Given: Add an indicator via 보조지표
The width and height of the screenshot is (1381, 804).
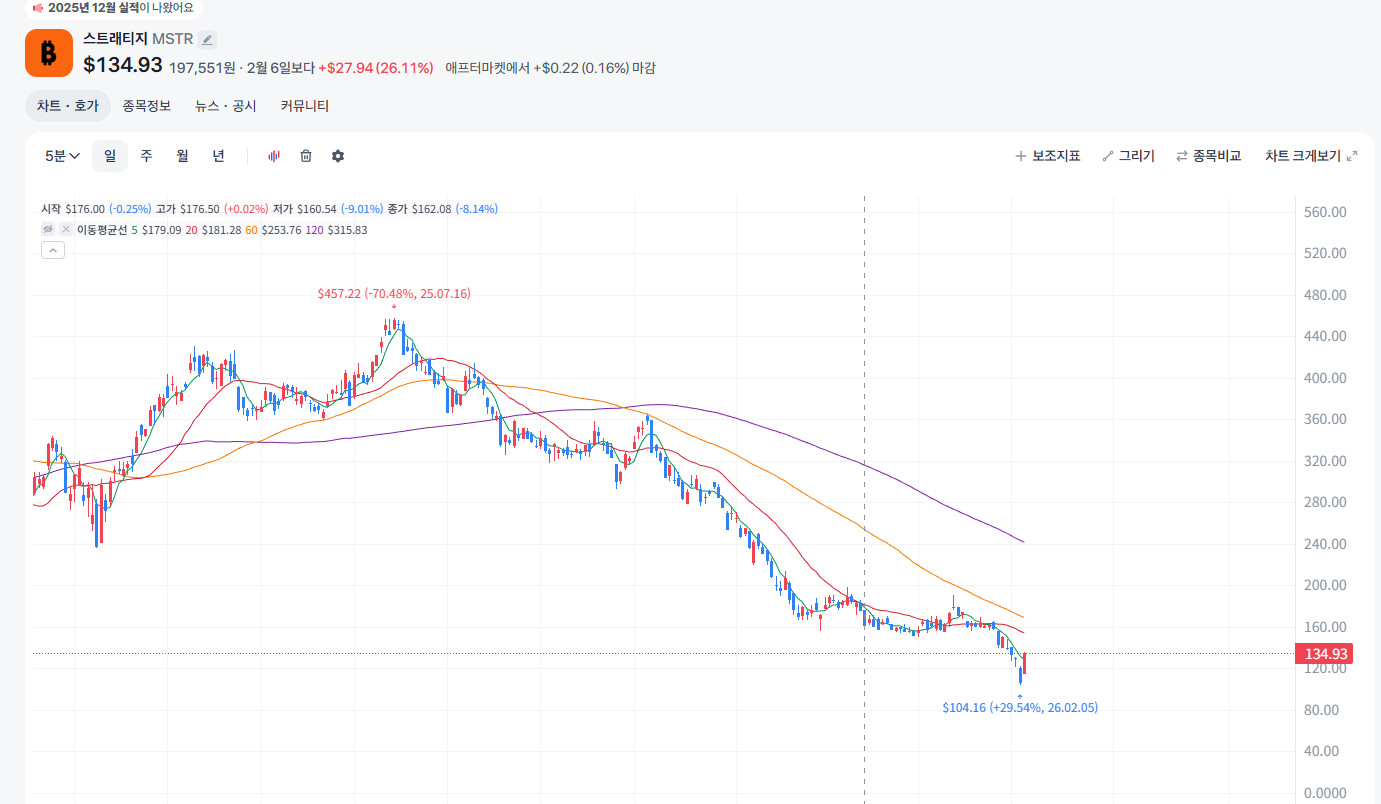Looking at the screenshot, I should point(1047,156).
